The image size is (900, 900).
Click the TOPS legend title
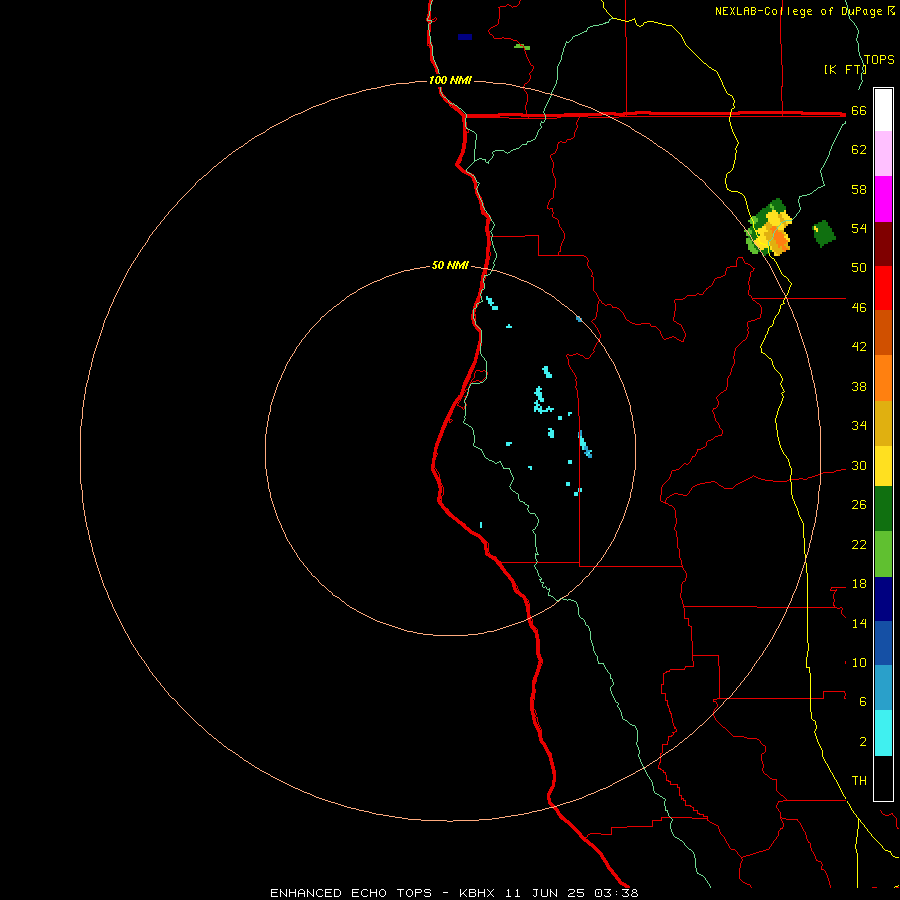[x=879, y=59]
